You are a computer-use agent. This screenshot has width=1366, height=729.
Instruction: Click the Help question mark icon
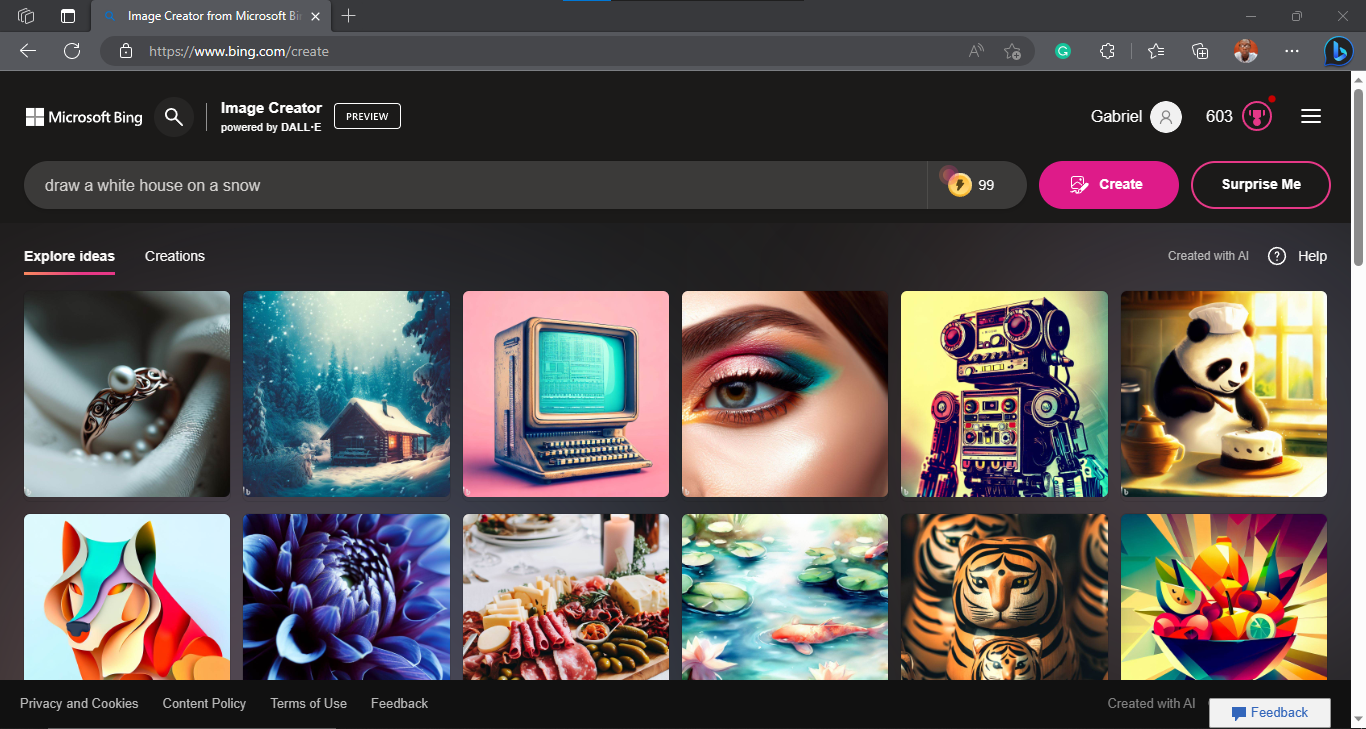1277,256
